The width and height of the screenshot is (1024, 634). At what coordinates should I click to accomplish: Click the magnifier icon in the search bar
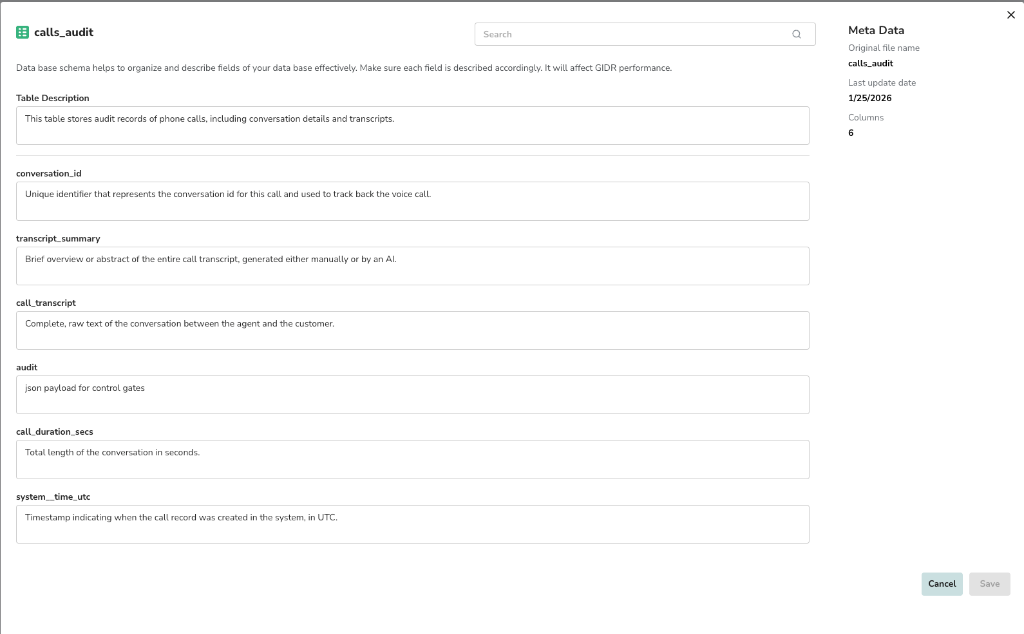(797, 33)
